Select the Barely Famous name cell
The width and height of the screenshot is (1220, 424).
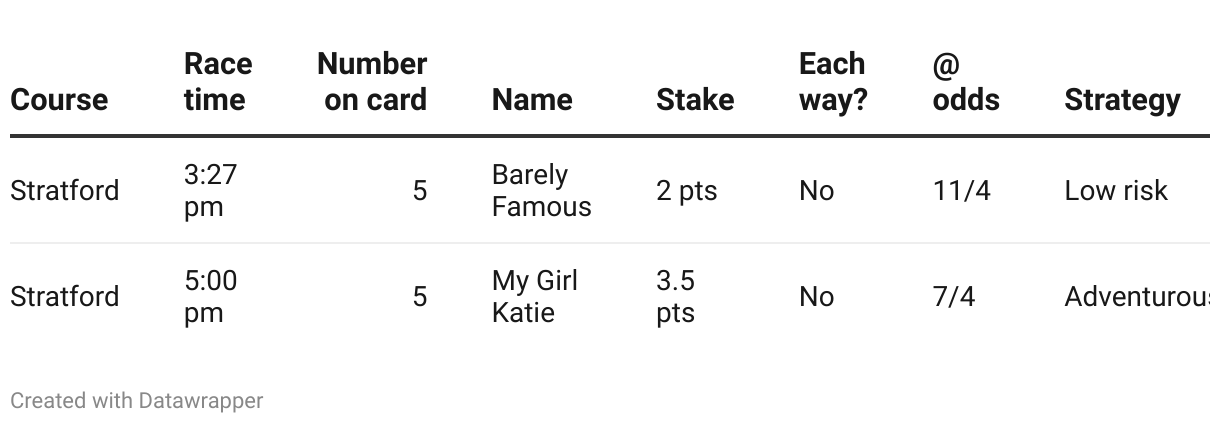point(542,191)
